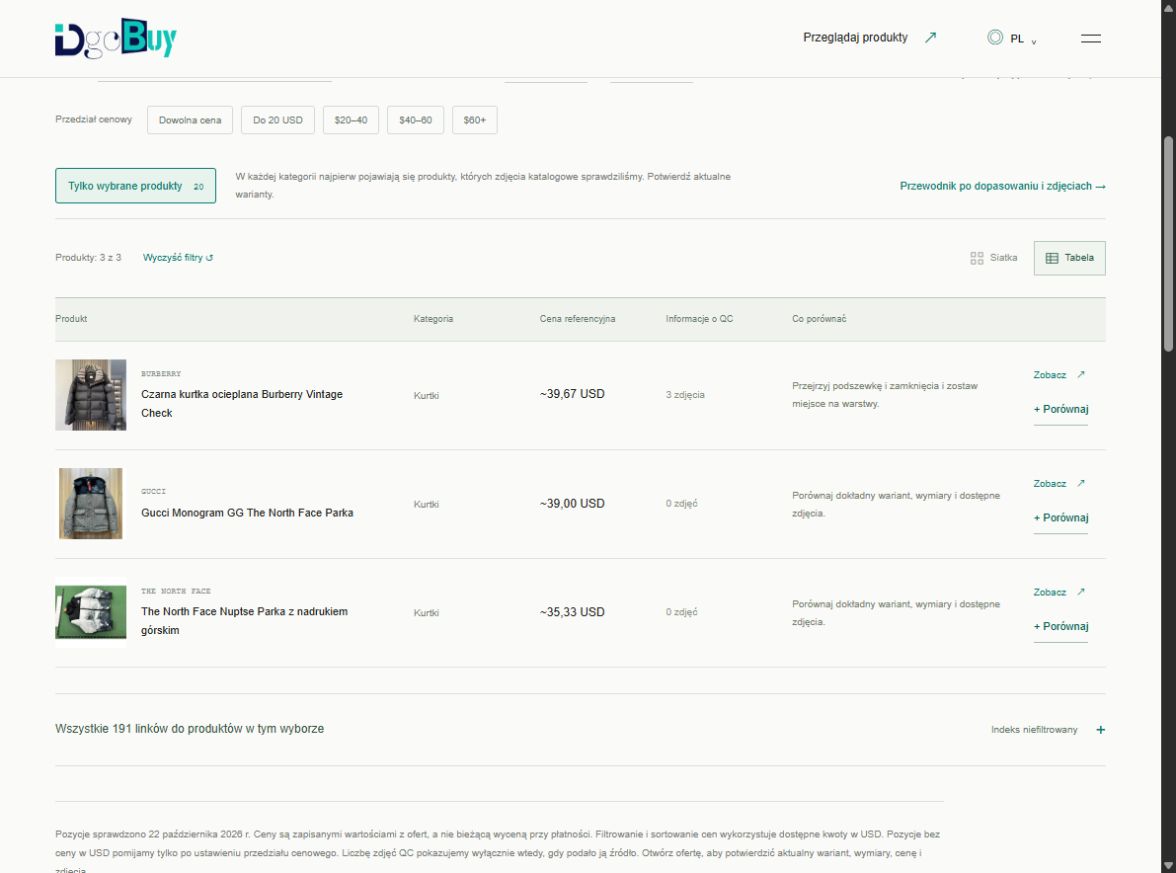The width and height of the screenshot is (1176, 873).
Task: Open Przewodnik po dopasowaniu i zdjęciach
Action: pyautogui.click(x=1002, y=186)
